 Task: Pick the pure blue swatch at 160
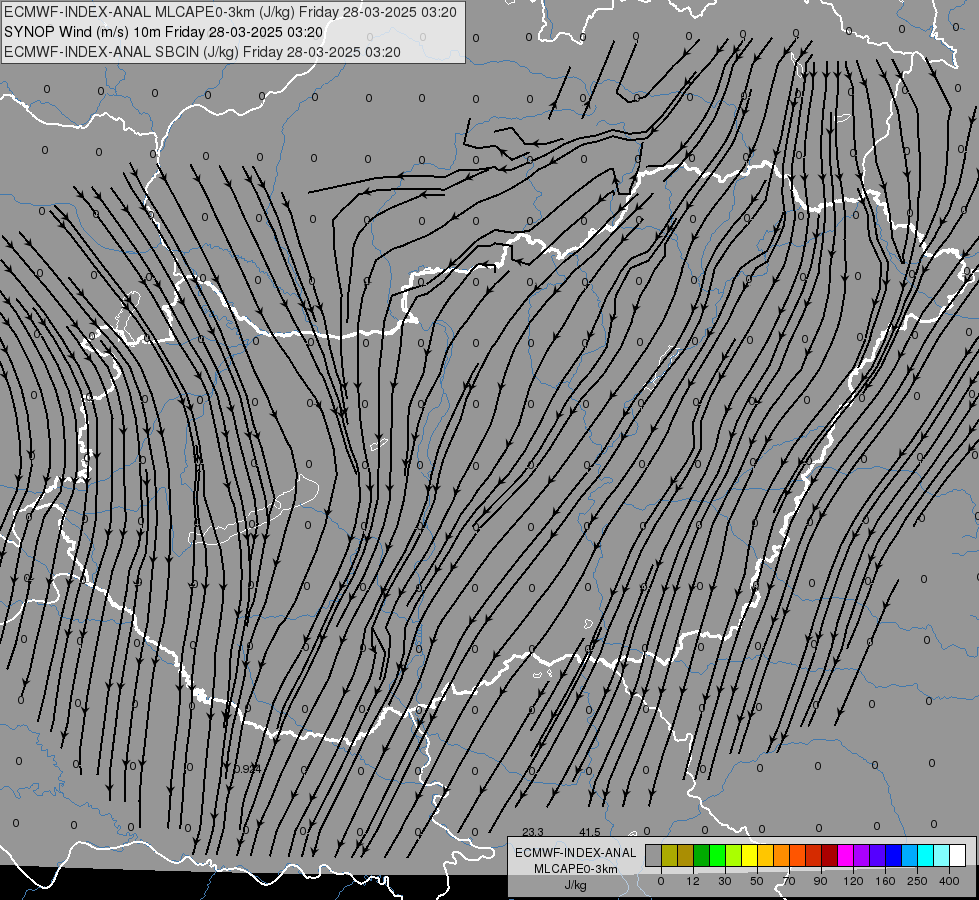(x=894, y=856)
